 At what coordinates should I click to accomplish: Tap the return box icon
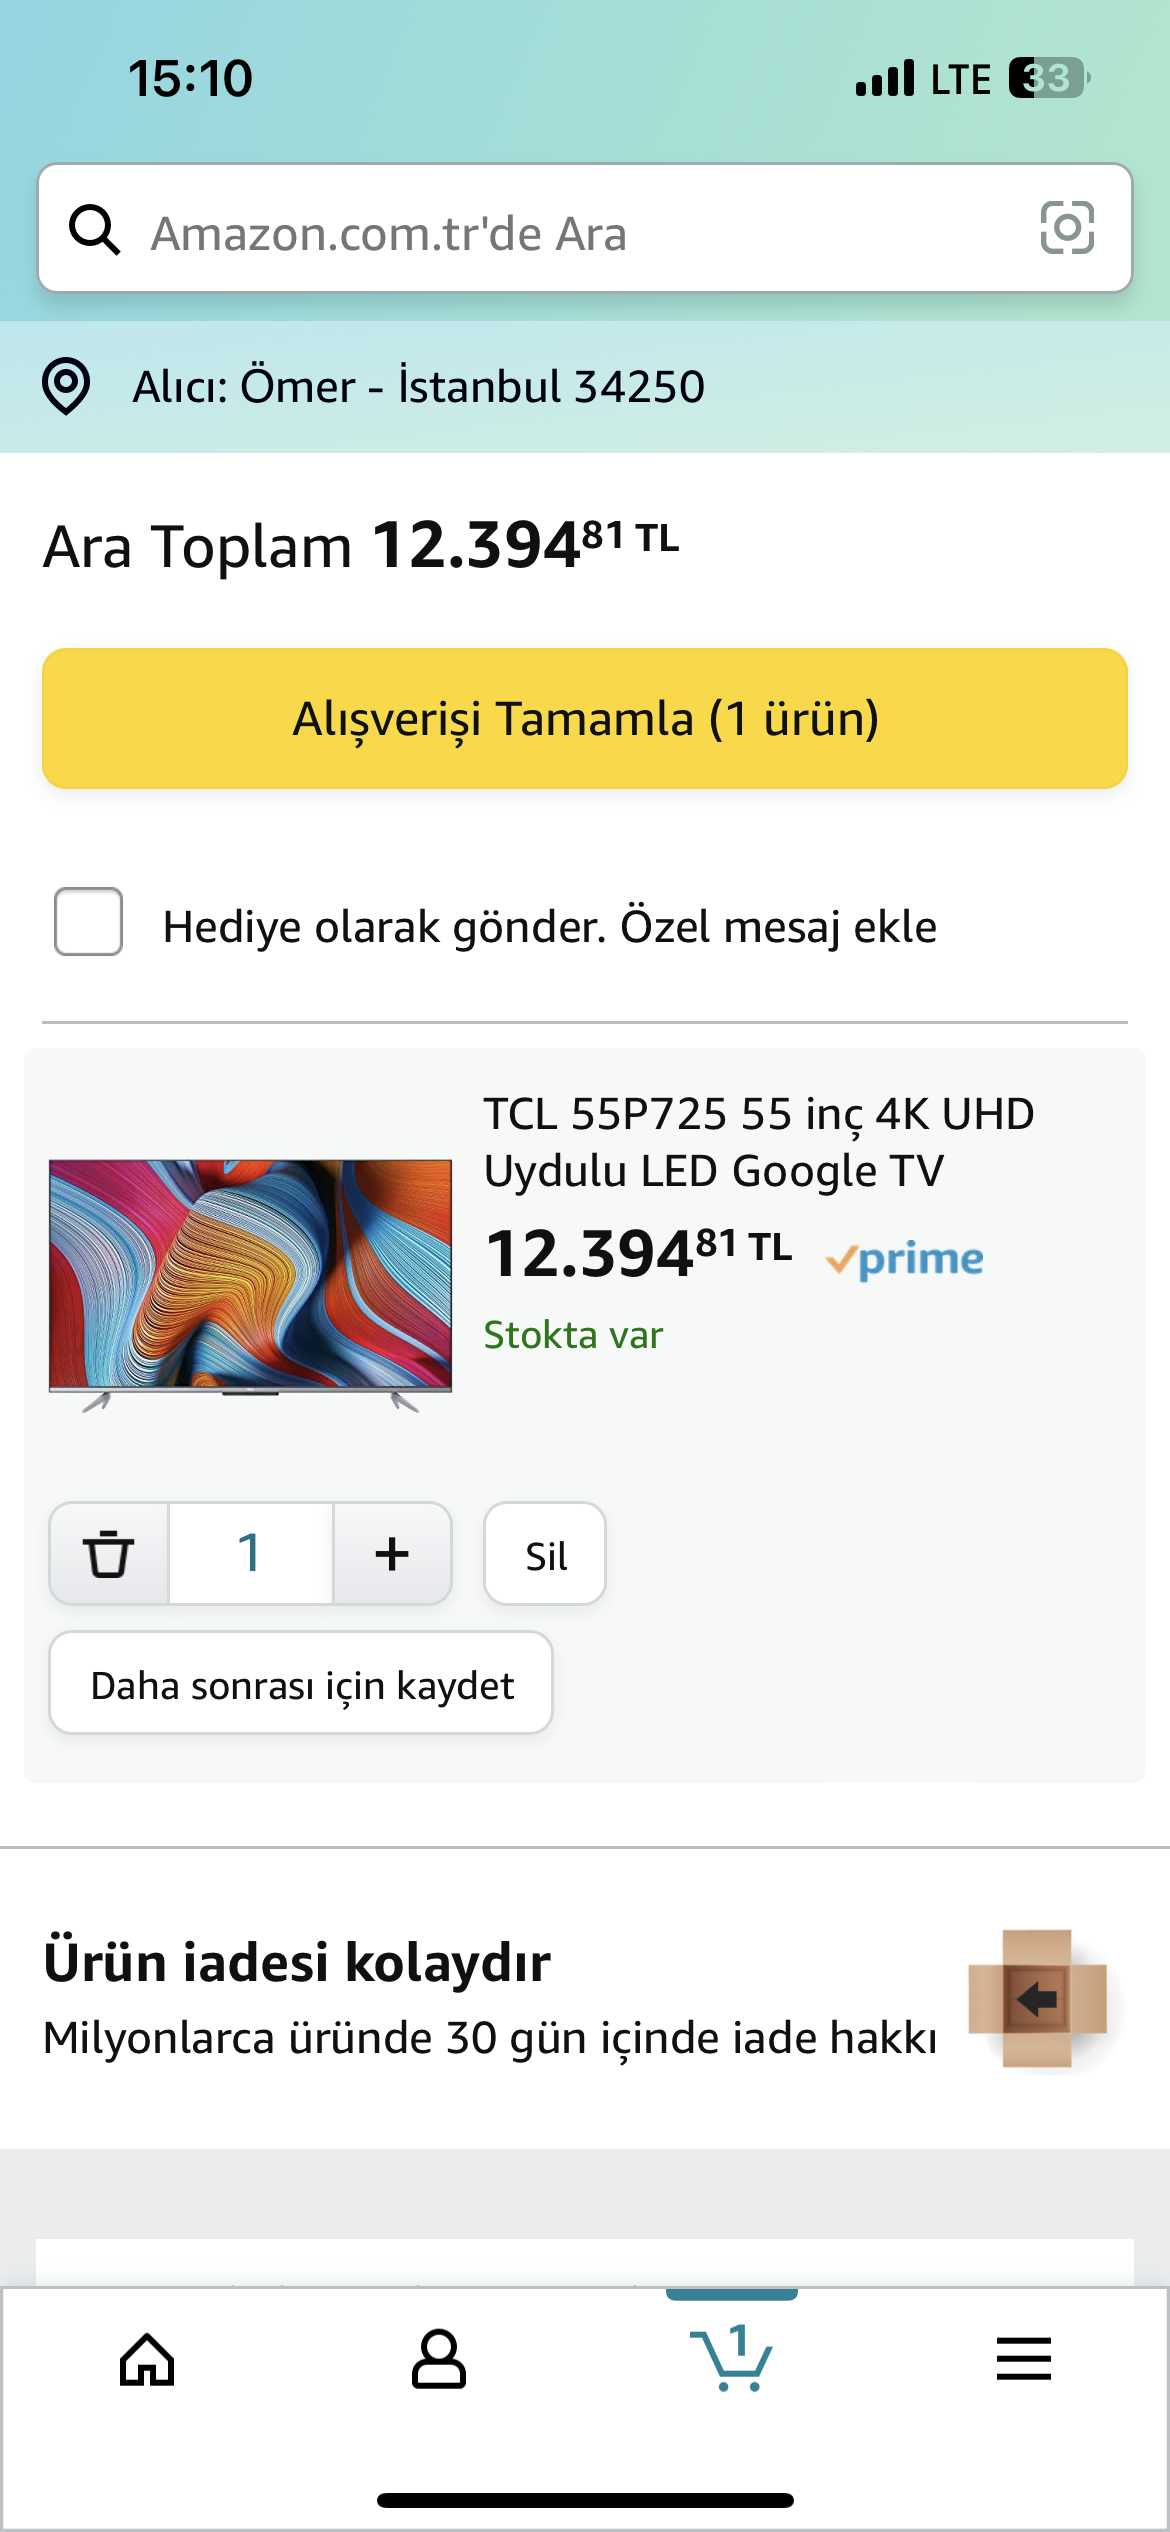(1038, 1998)
